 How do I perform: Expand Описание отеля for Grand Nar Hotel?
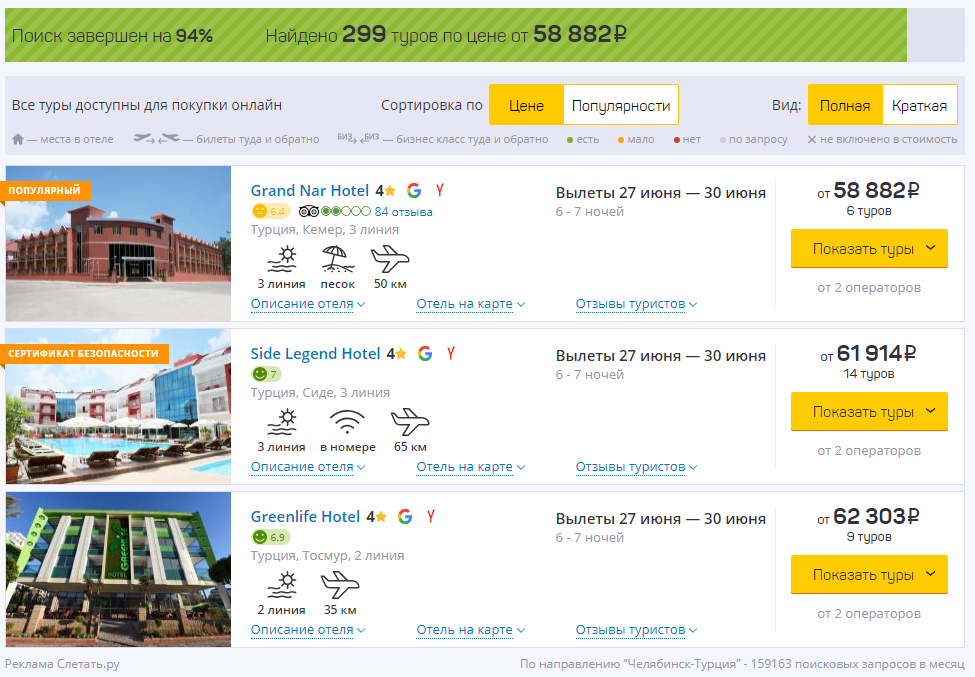point(308,304)
